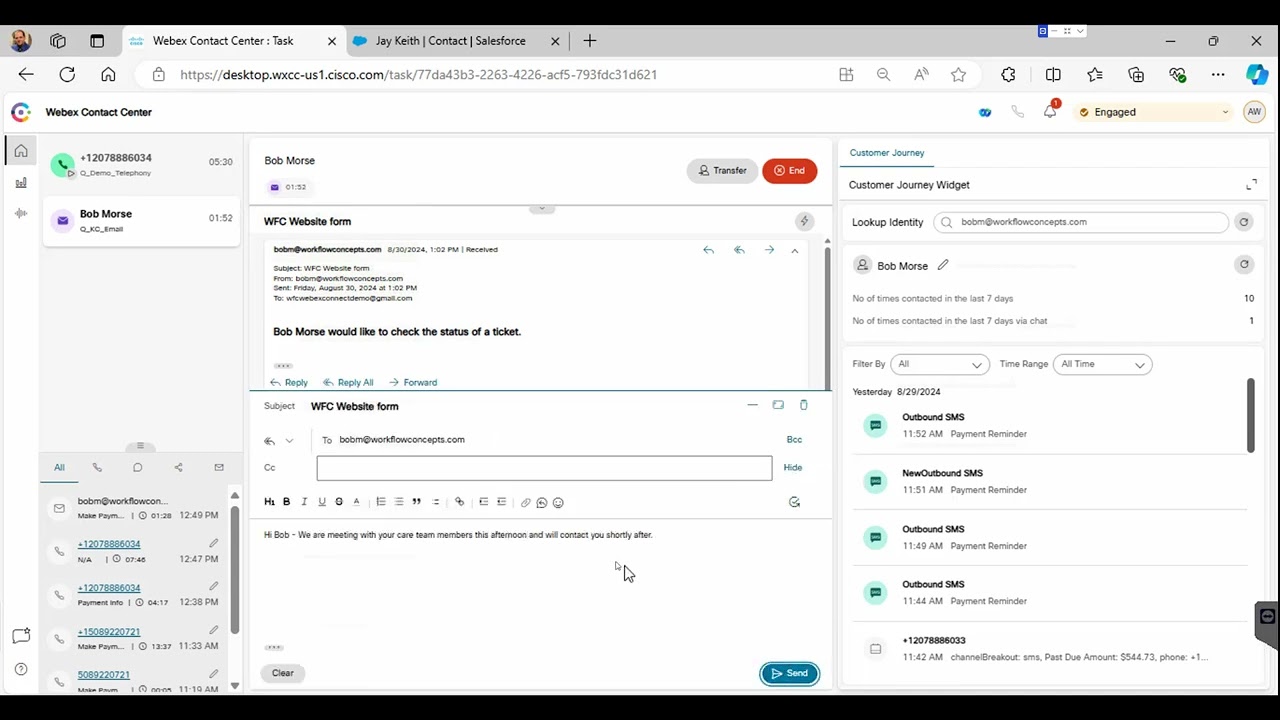1280x720 pixels.
Task: Insert numbered list in email editor
Action: coord(381,502)
